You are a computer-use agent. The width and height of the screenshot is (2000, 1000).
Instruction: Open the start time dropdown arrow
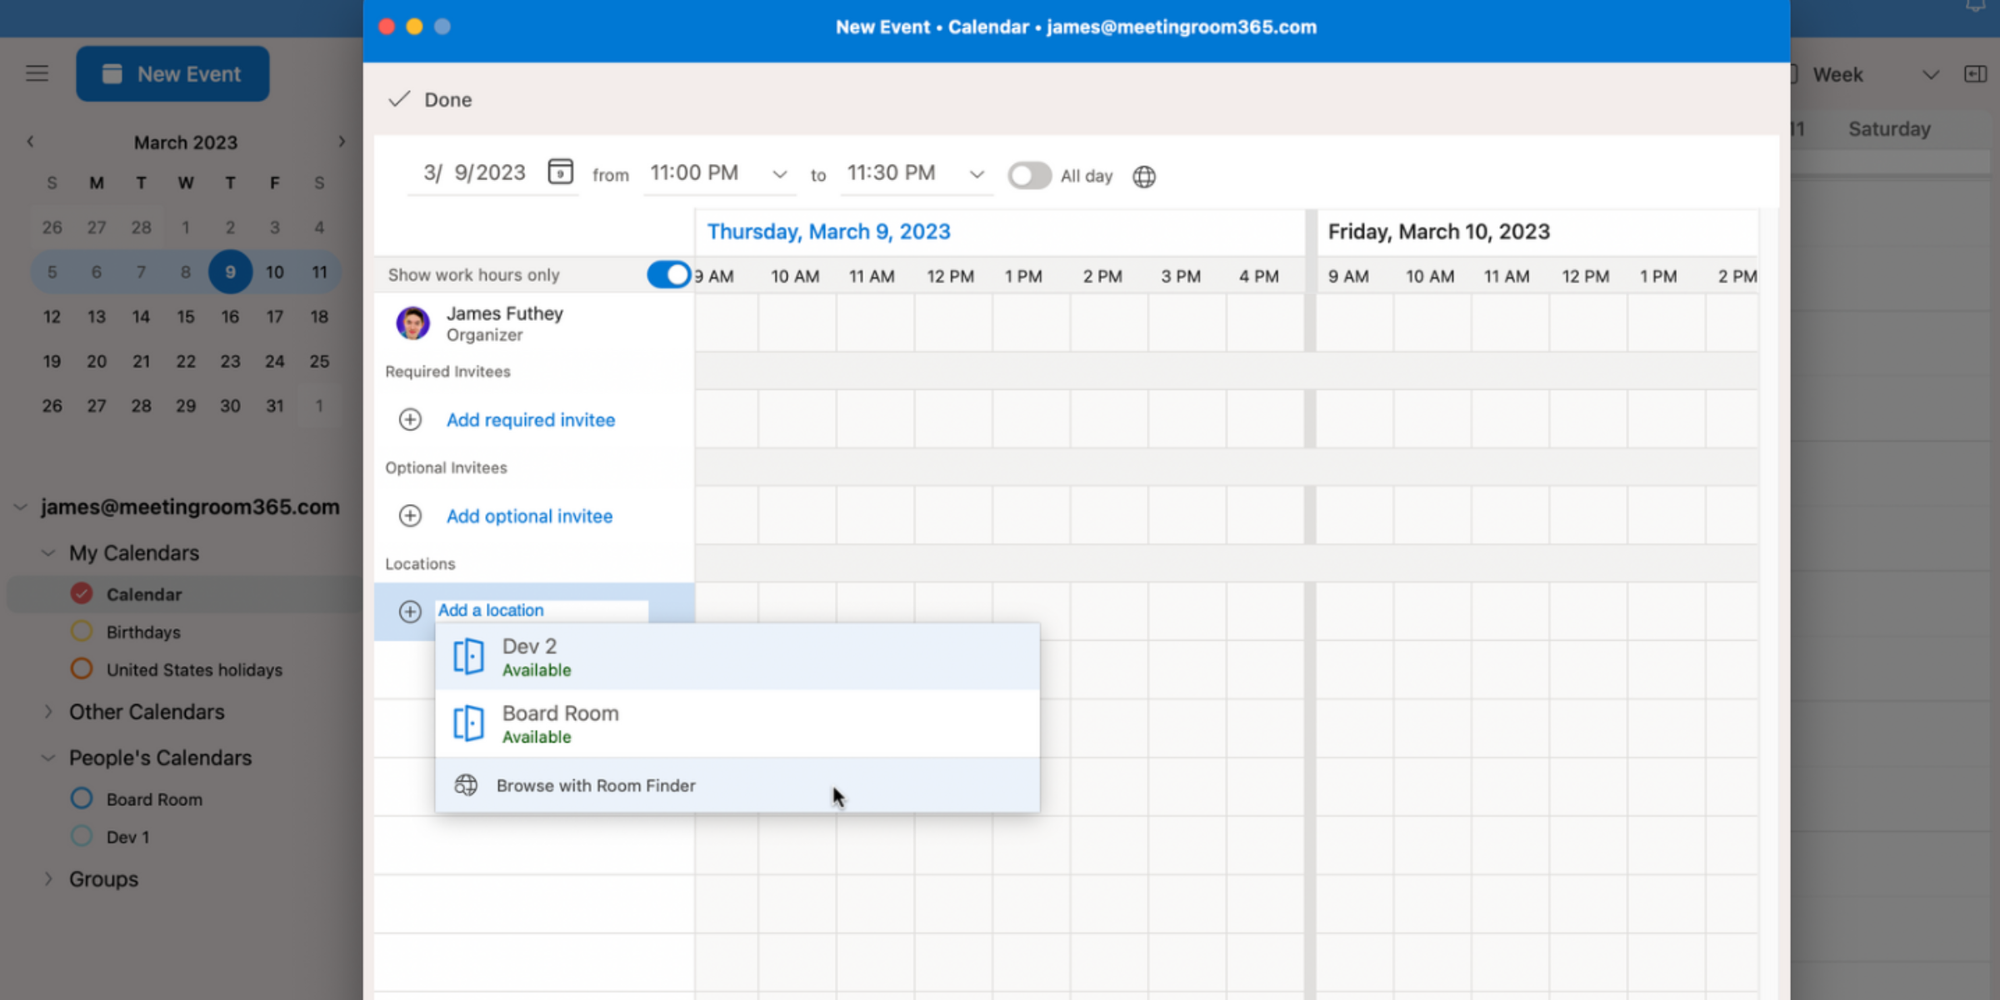(x=780, y=175)
